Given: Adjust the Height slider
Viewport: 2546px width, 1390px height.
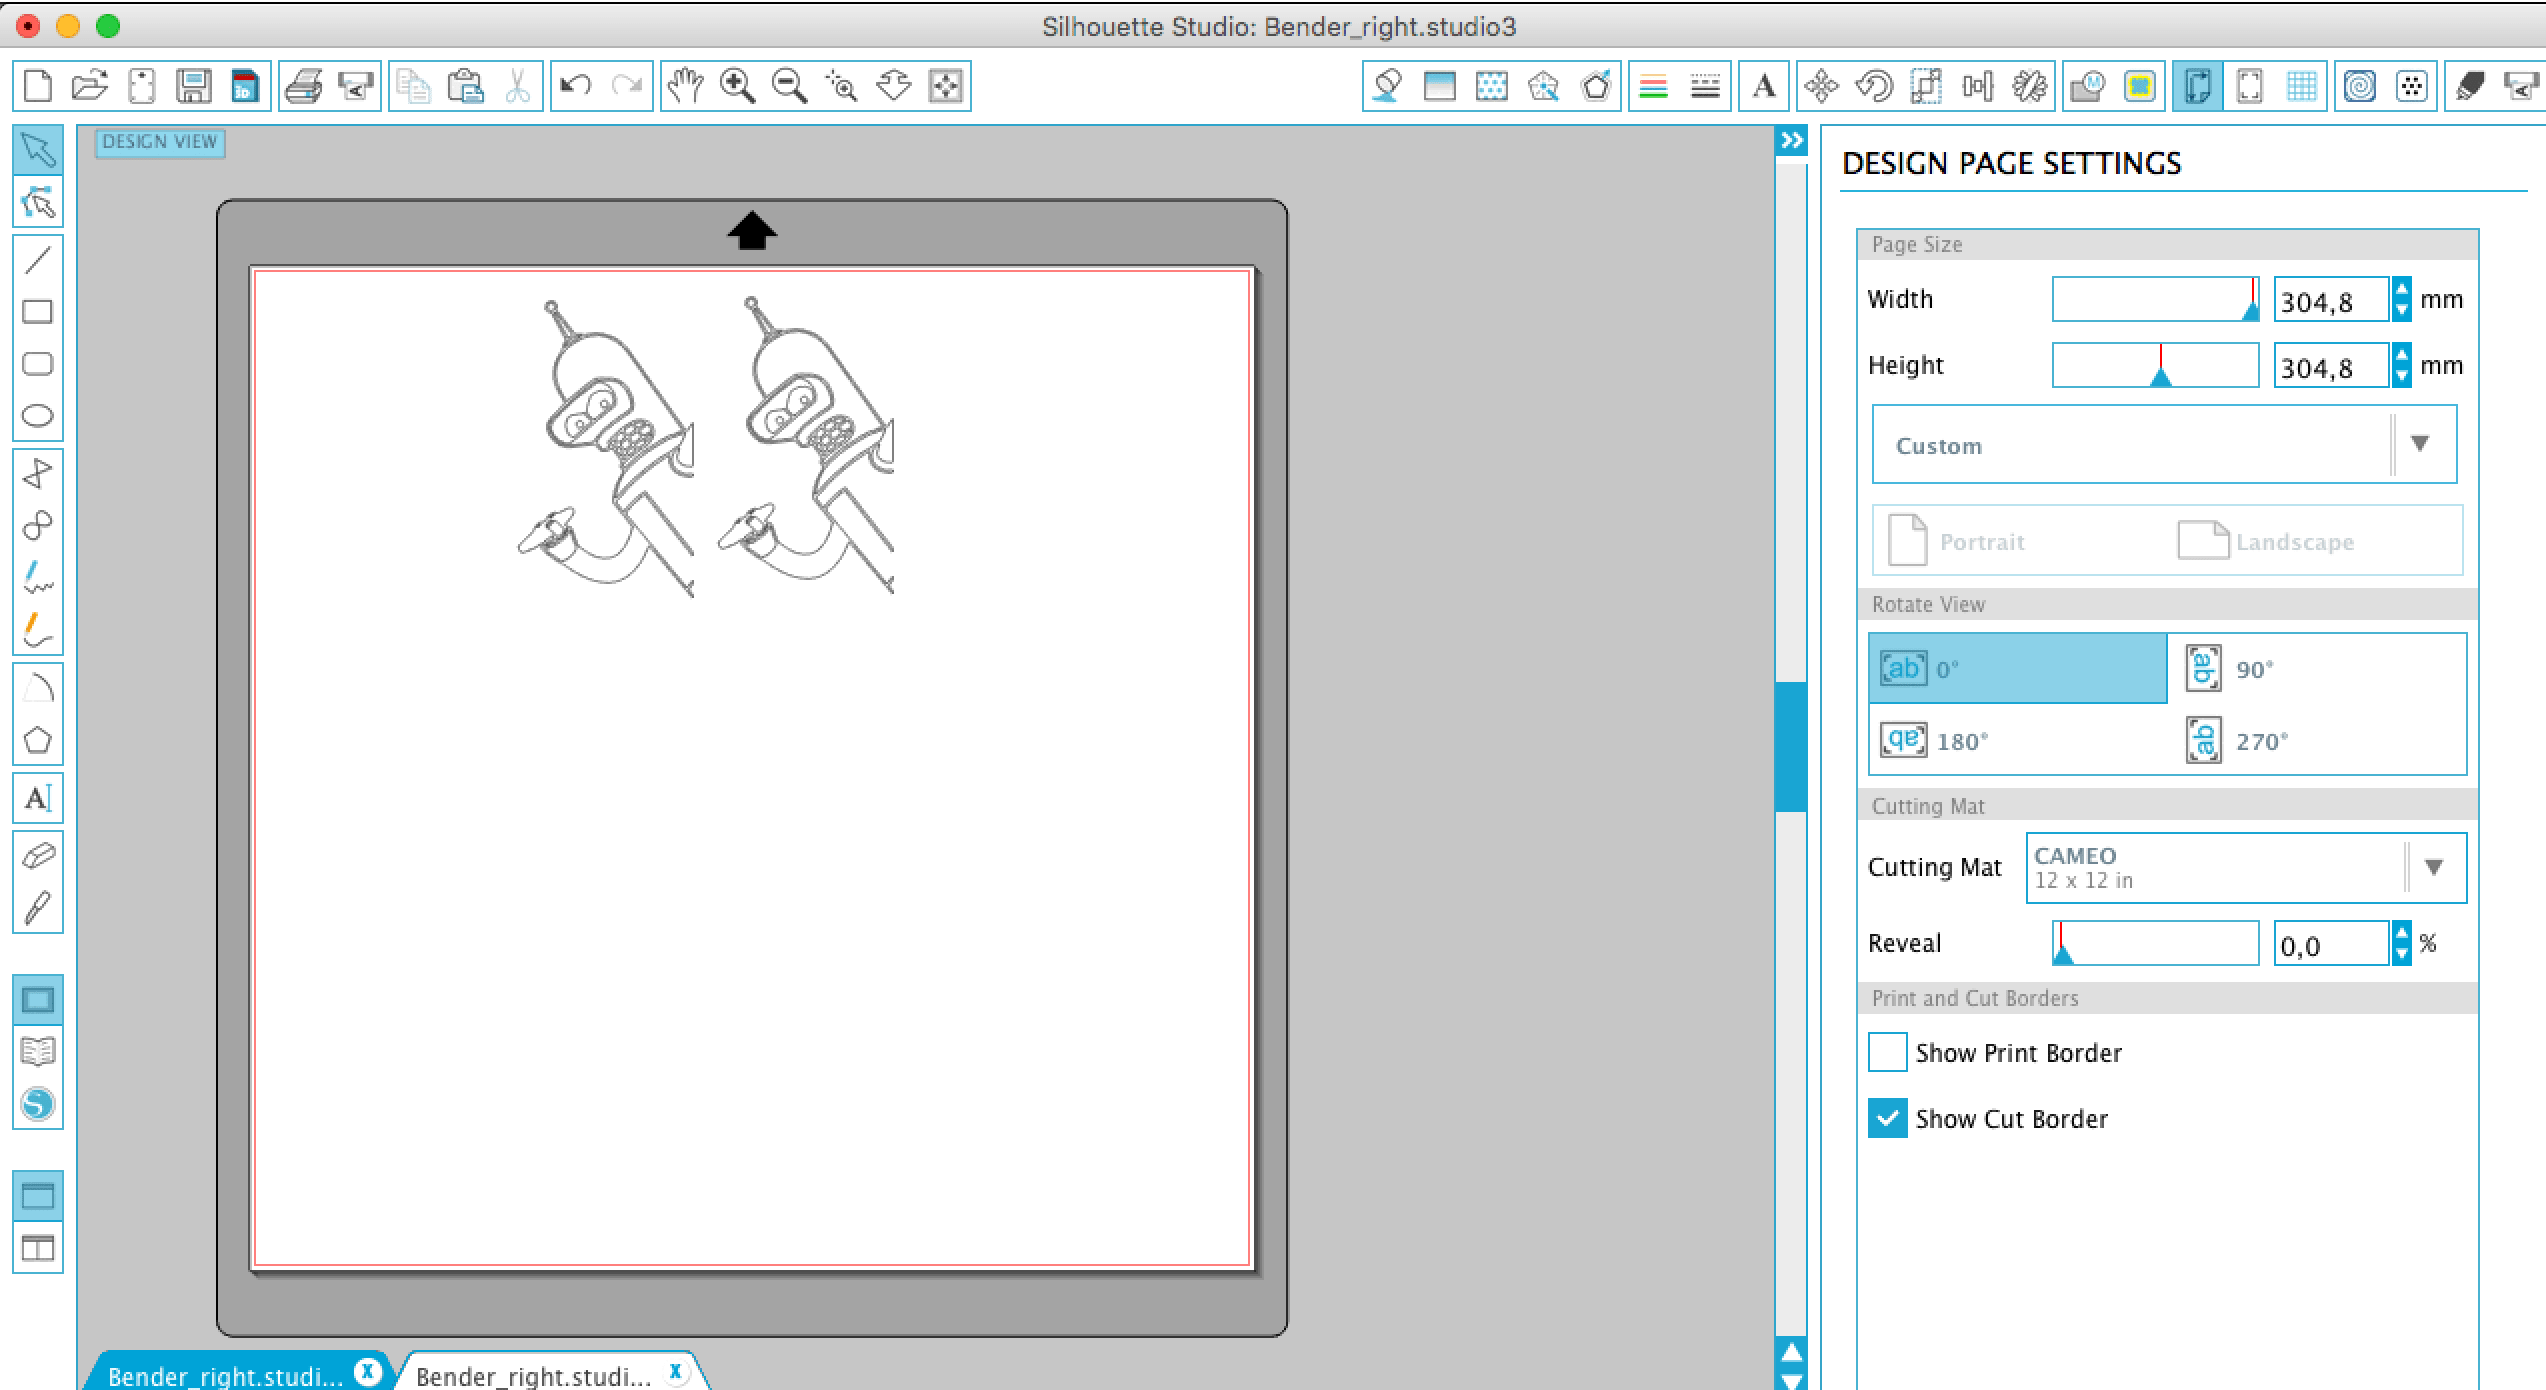Looking at the screenshot, I should [2155, 365].
